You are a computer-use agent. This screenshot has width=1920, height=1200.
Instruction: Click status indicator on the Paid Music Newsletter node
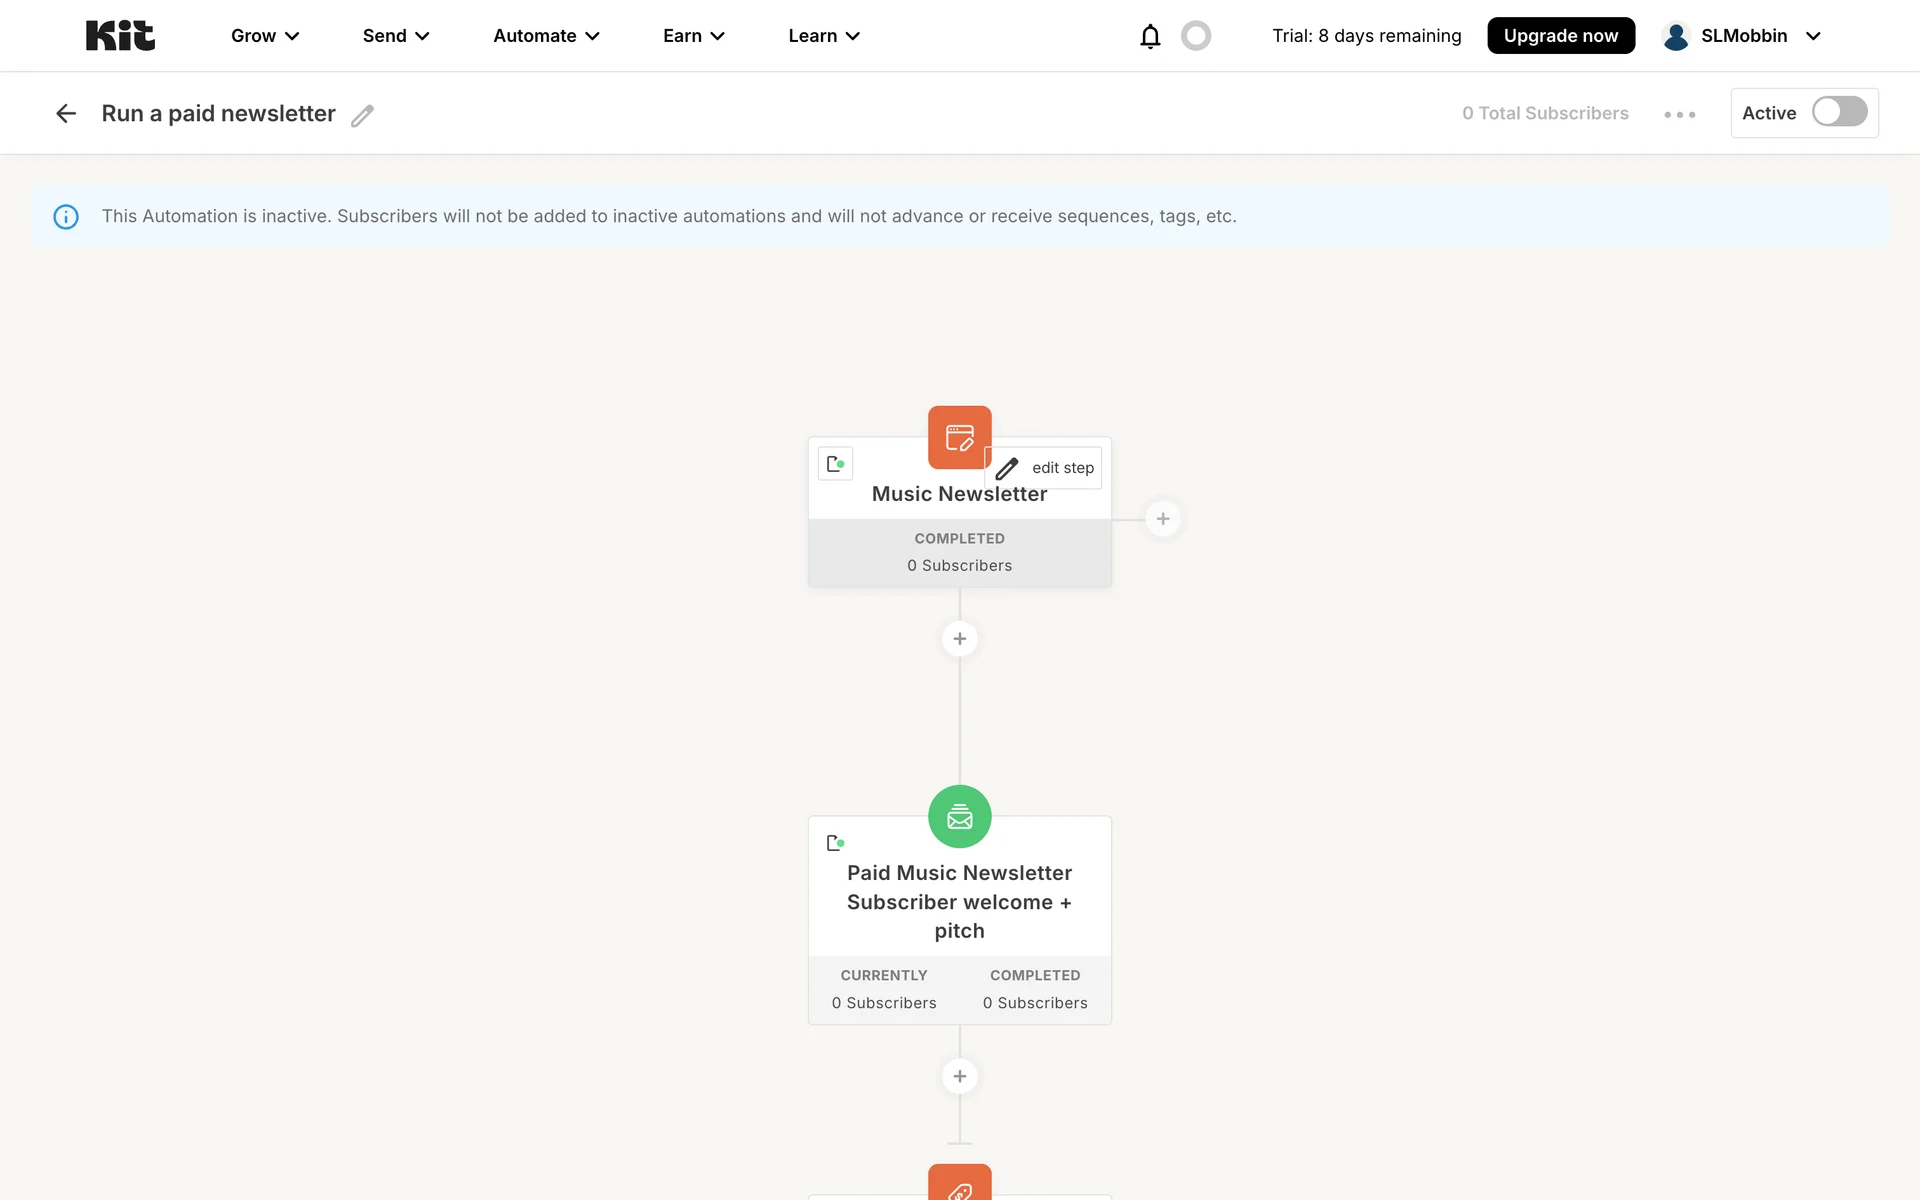(x=835, y=843)
